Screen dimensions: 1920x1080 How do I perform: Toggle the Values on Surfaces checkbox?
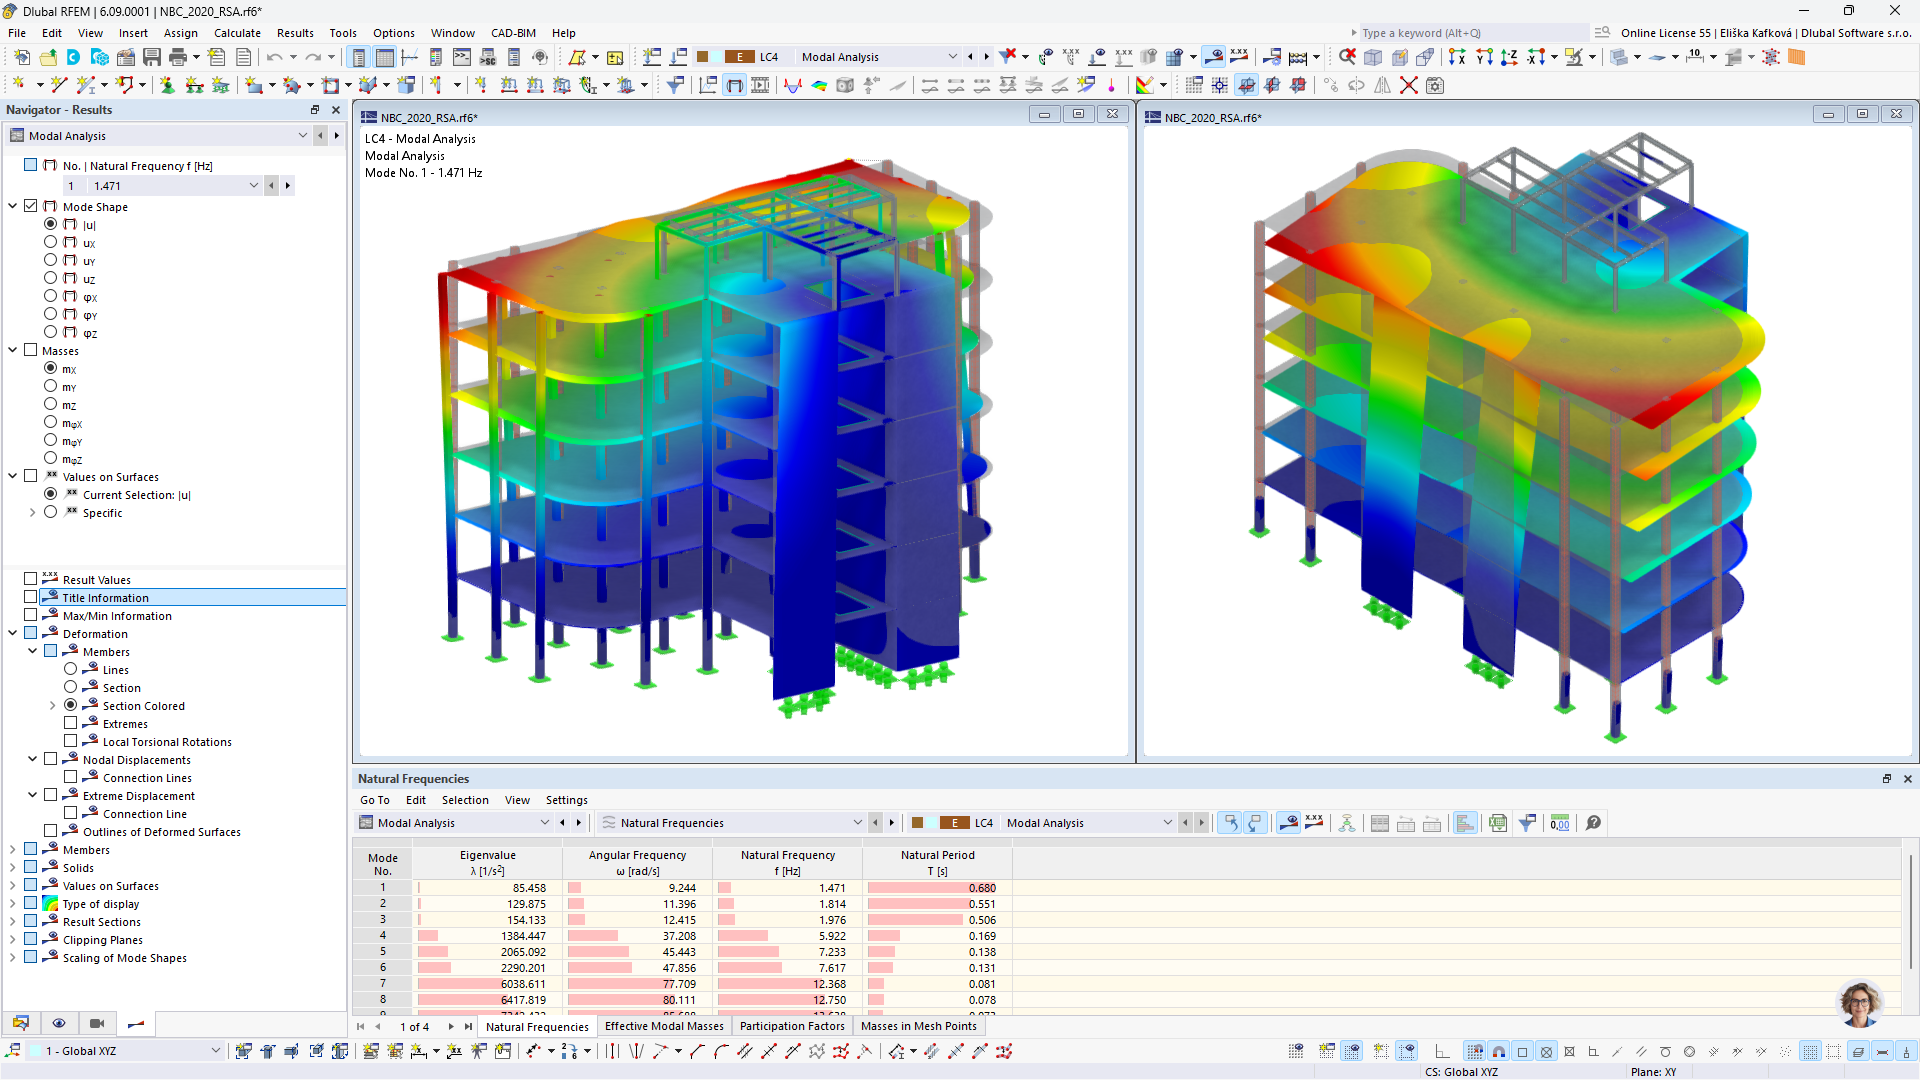click(29, 476)
